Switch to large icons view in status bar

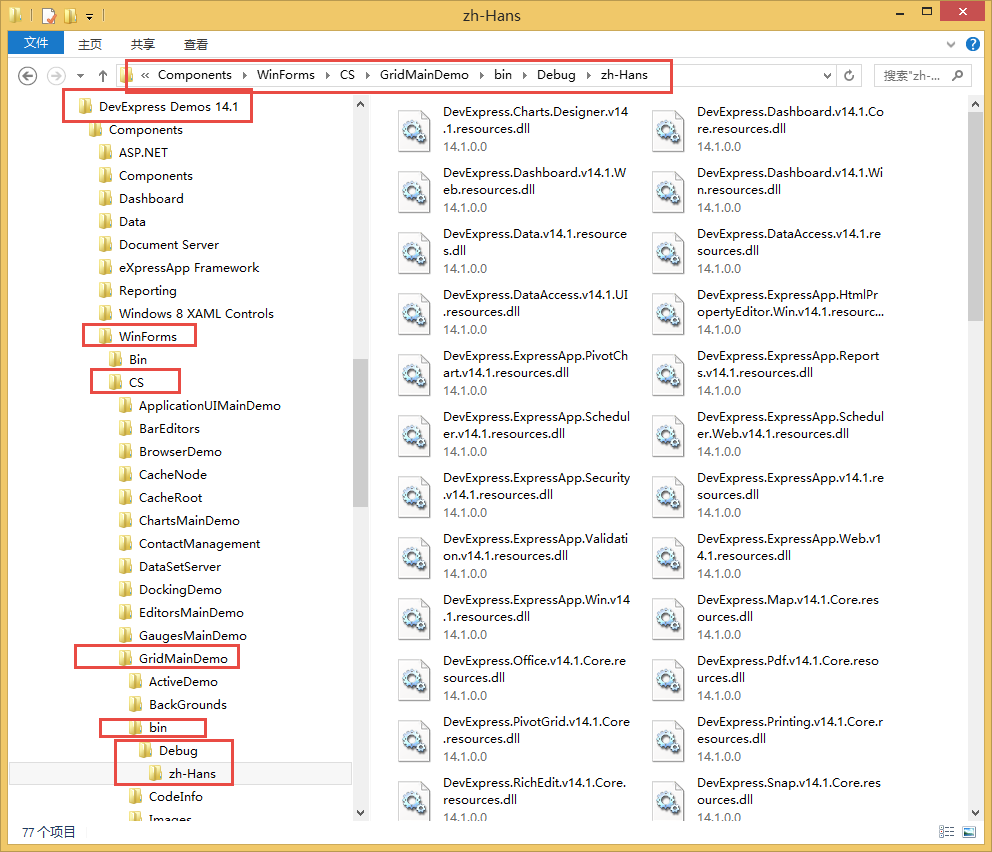pyautogui.click(x=969, y=832)
